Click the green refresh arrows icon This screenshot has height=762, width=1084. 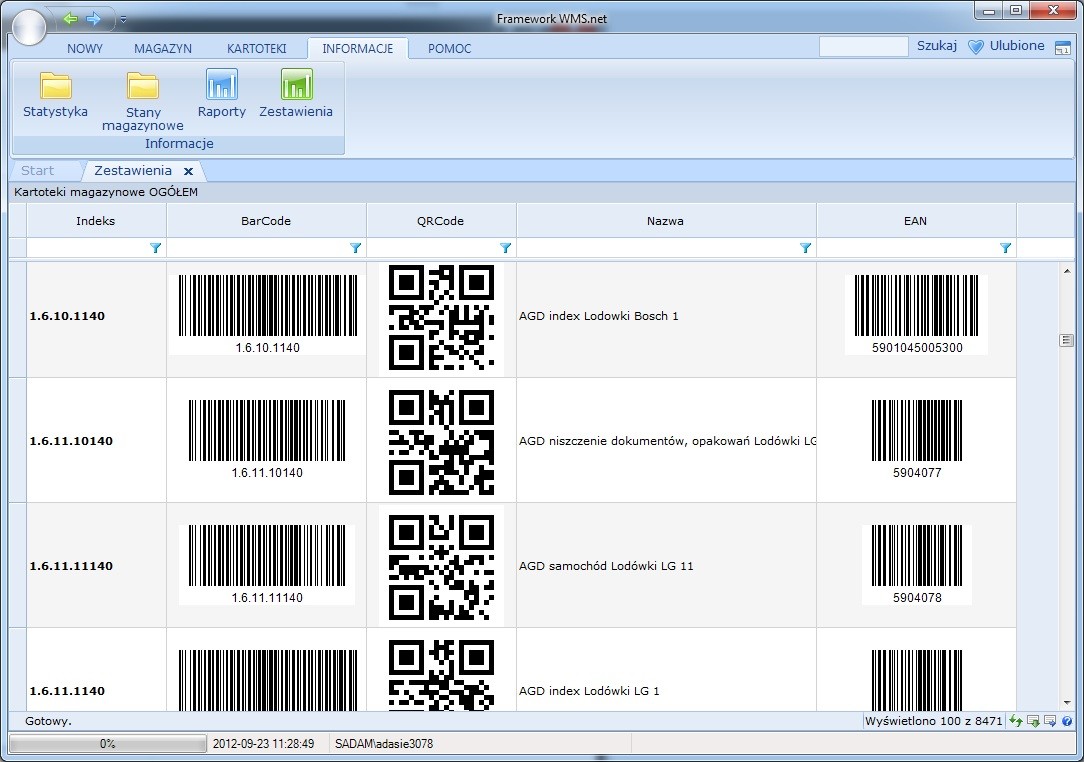click(x=1016, y=721)
